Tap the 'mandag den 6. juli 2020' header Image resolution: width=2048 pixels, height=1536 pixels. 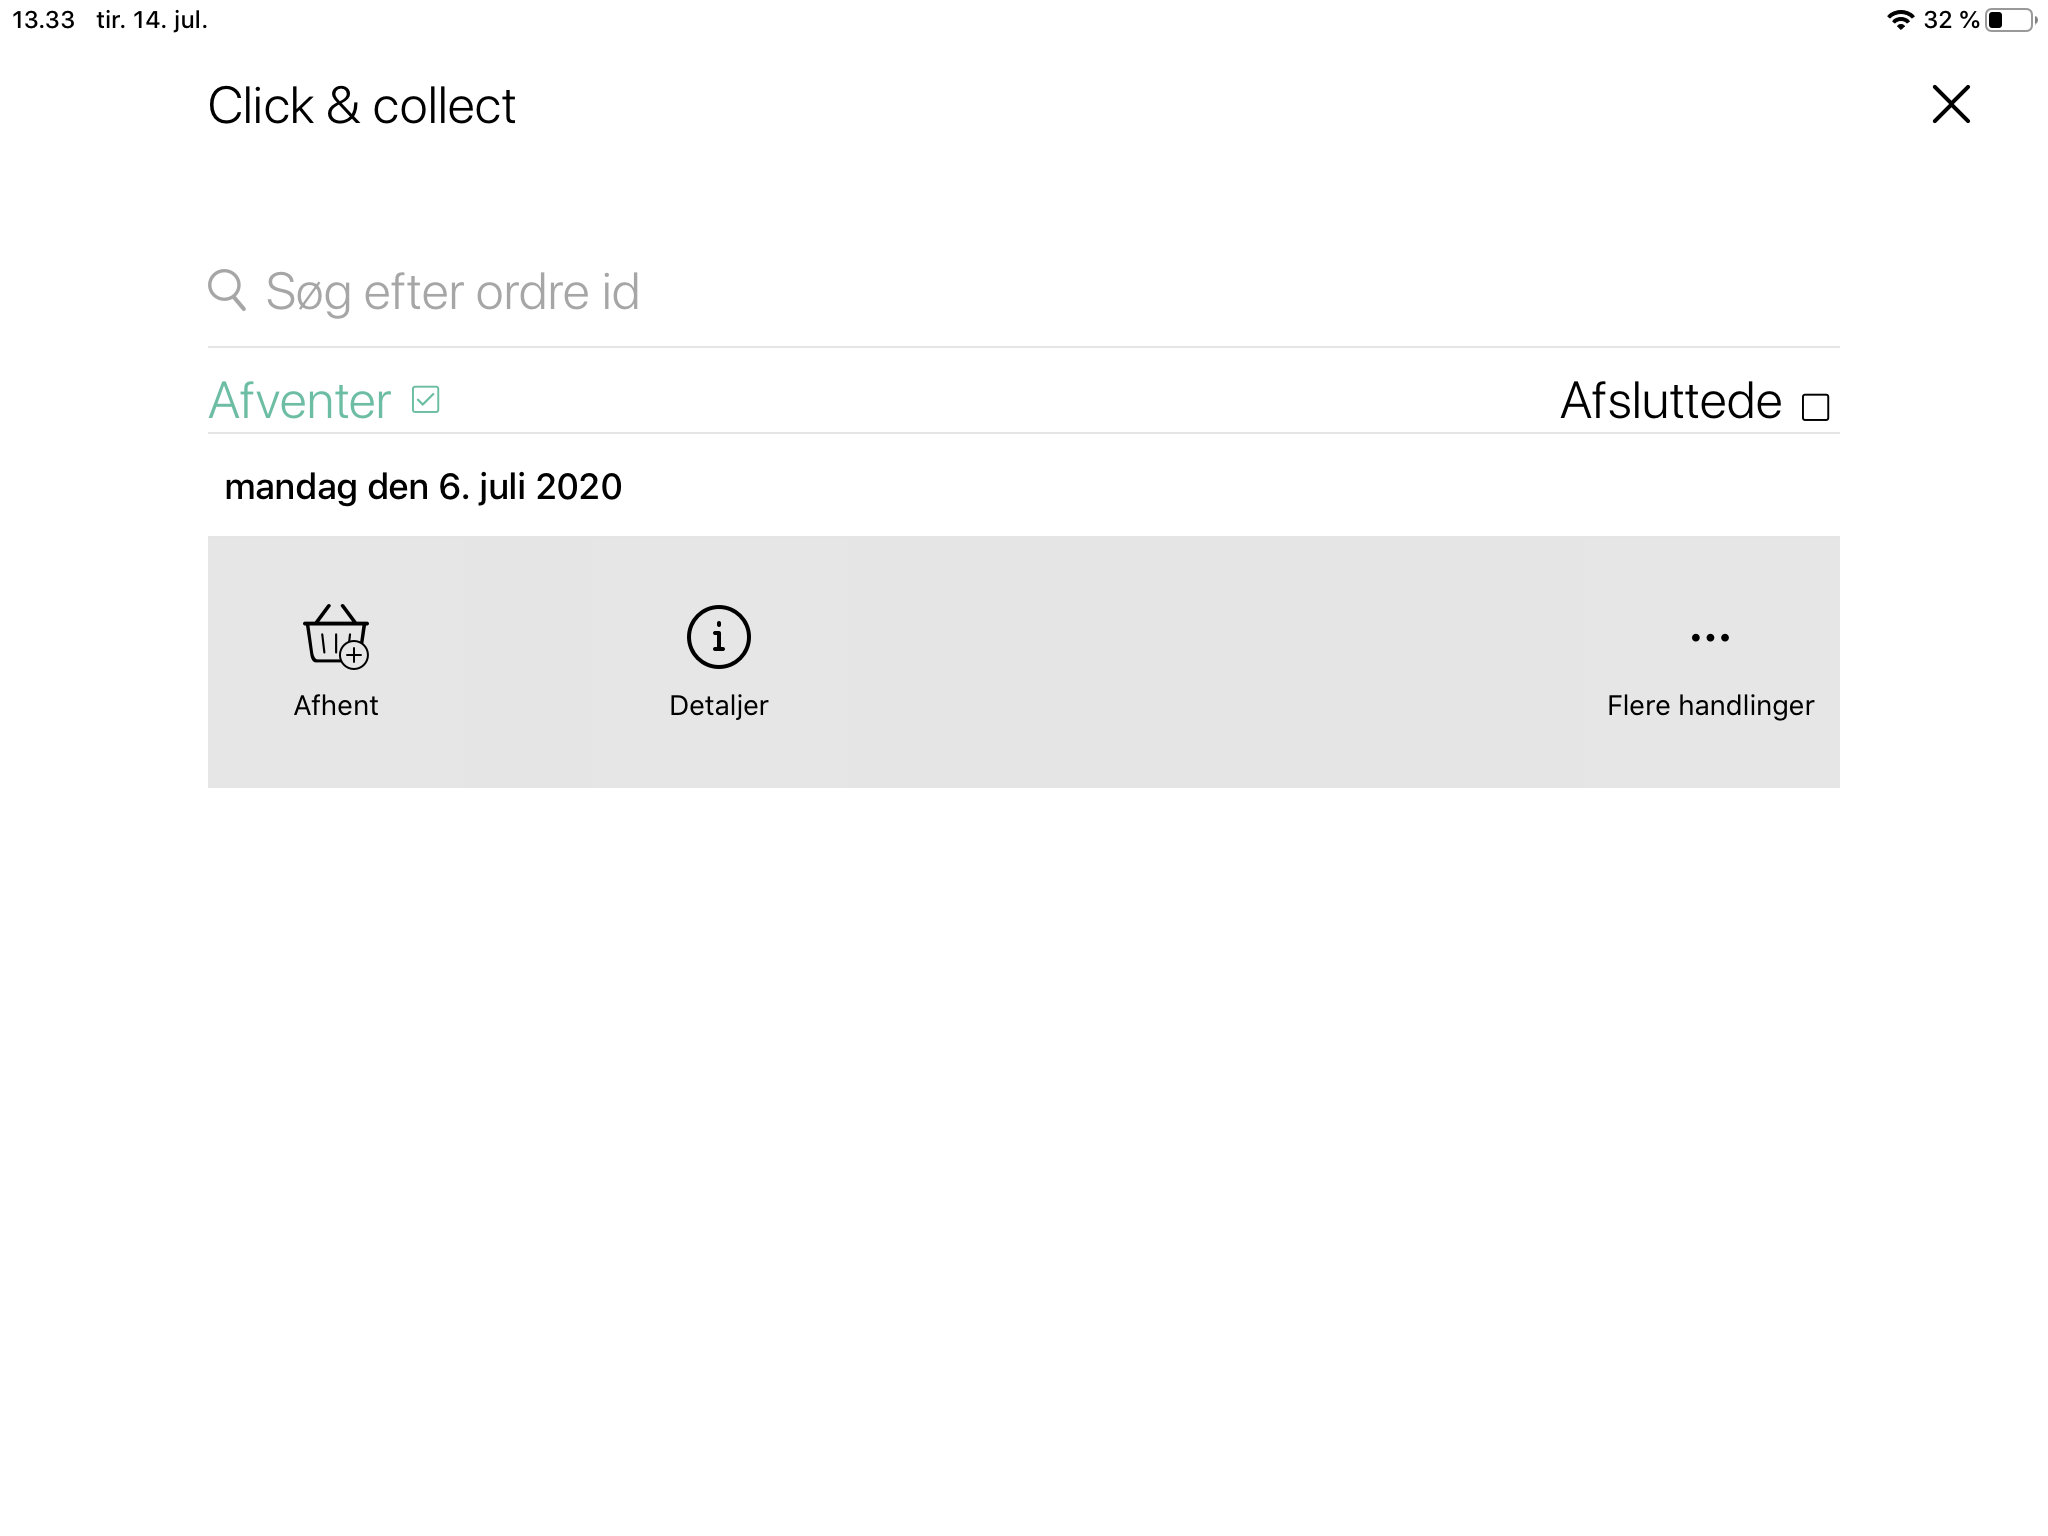423,487
